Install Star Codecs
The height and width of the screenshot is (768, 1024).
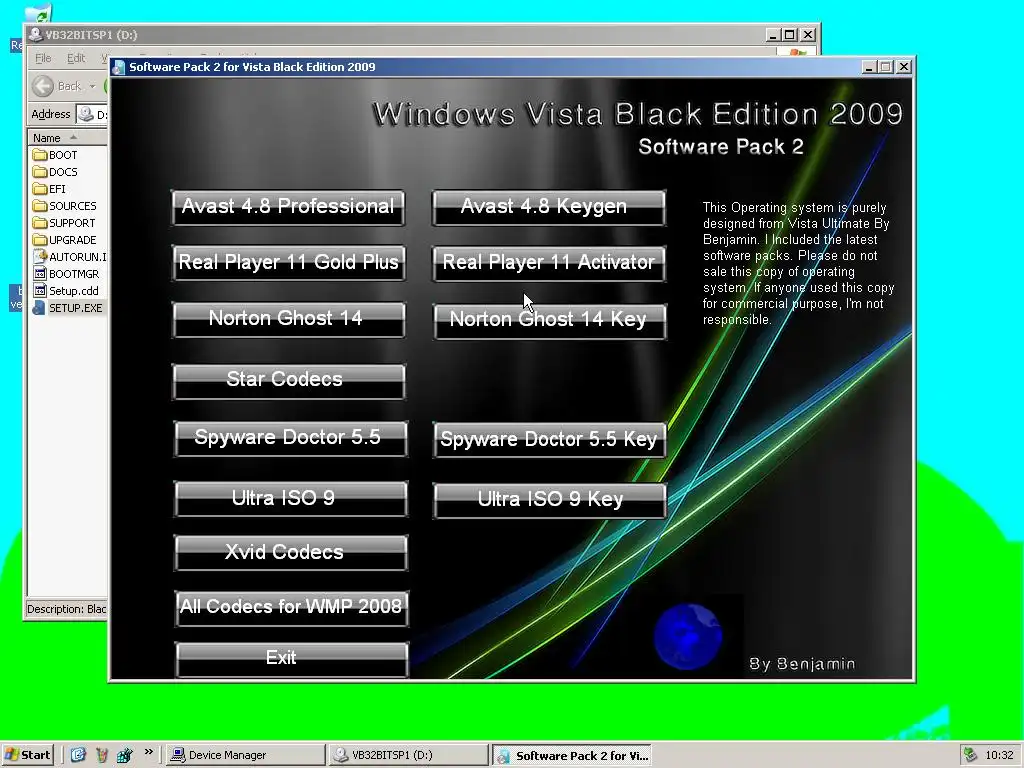click(289, 381)
